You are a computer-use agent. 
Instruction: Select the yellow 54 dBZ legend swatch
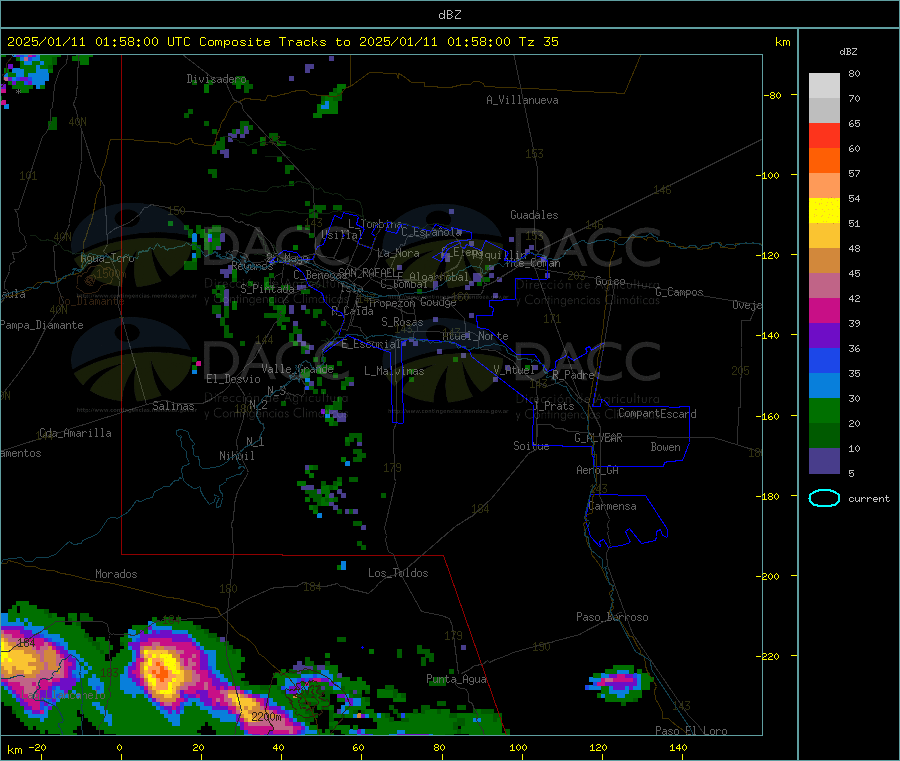[x=824, y=211]
